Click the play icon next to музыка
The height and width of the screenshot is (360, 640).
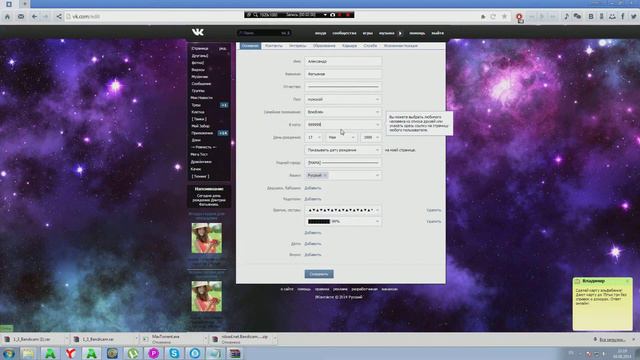pyautogui.click(x=400, y=33)
